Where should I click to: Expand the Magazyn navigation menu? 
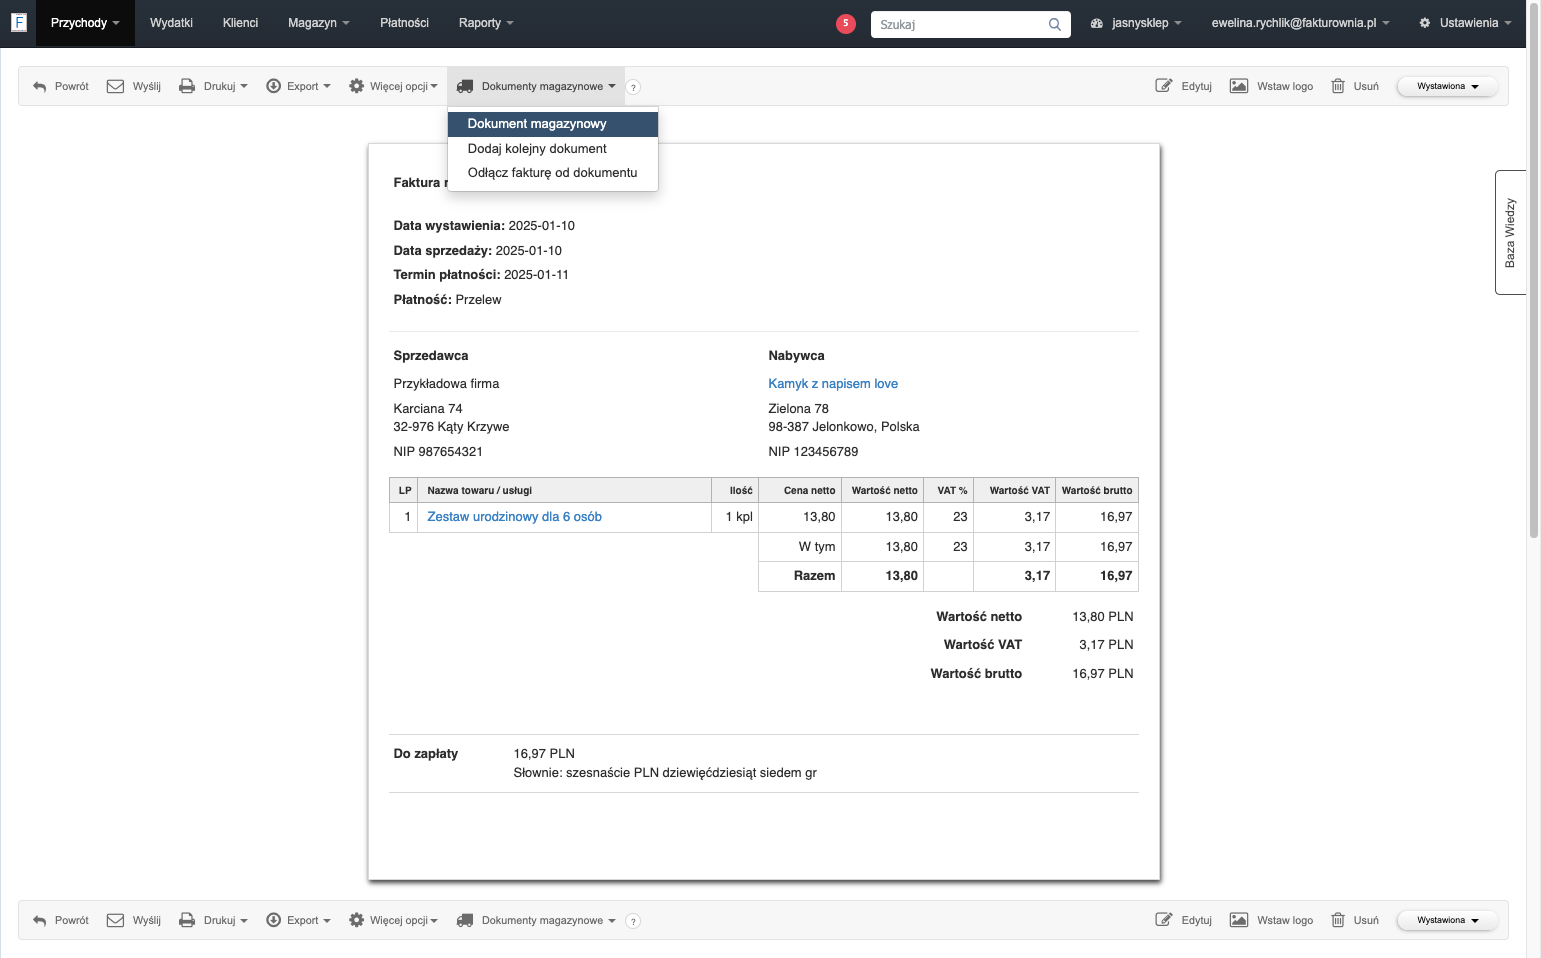[x=318, y=23]
